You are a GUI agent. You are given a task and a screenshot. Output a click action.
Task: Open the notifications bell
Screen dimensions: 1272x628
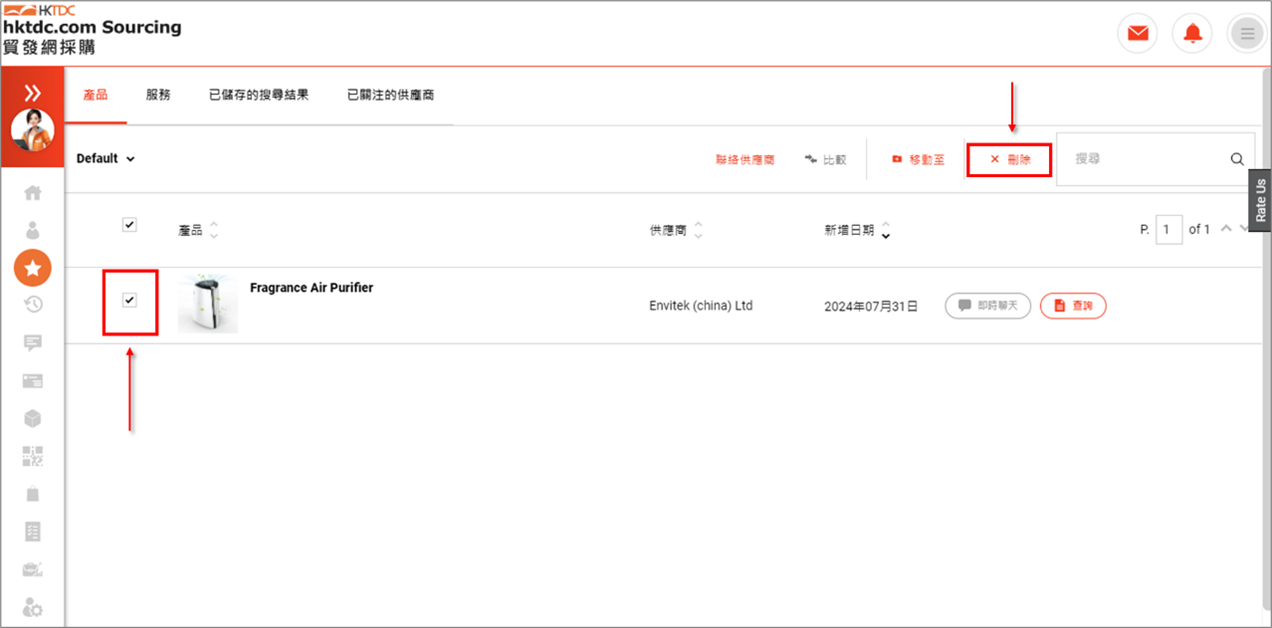click(x=1192, y=34)
